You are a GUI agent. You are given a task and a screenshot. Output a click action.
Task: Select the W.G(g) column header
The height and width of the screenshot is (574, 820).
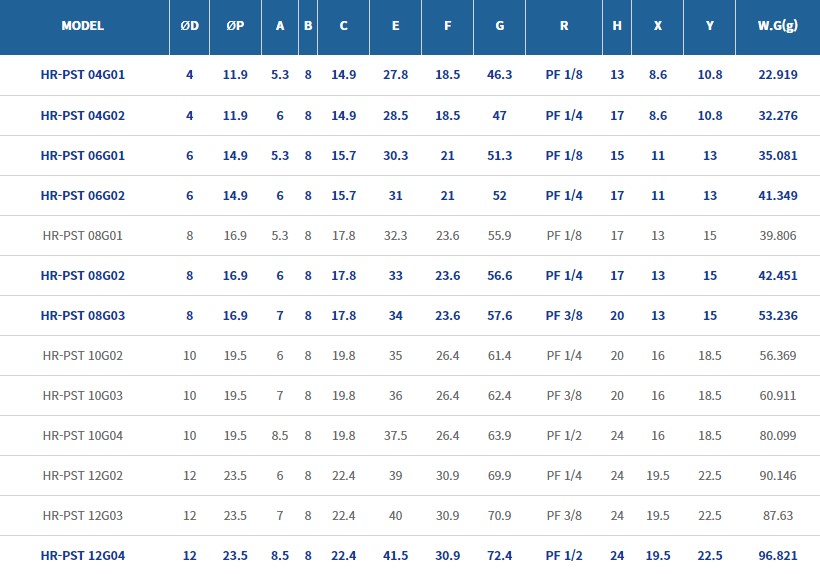pos(778,26)
